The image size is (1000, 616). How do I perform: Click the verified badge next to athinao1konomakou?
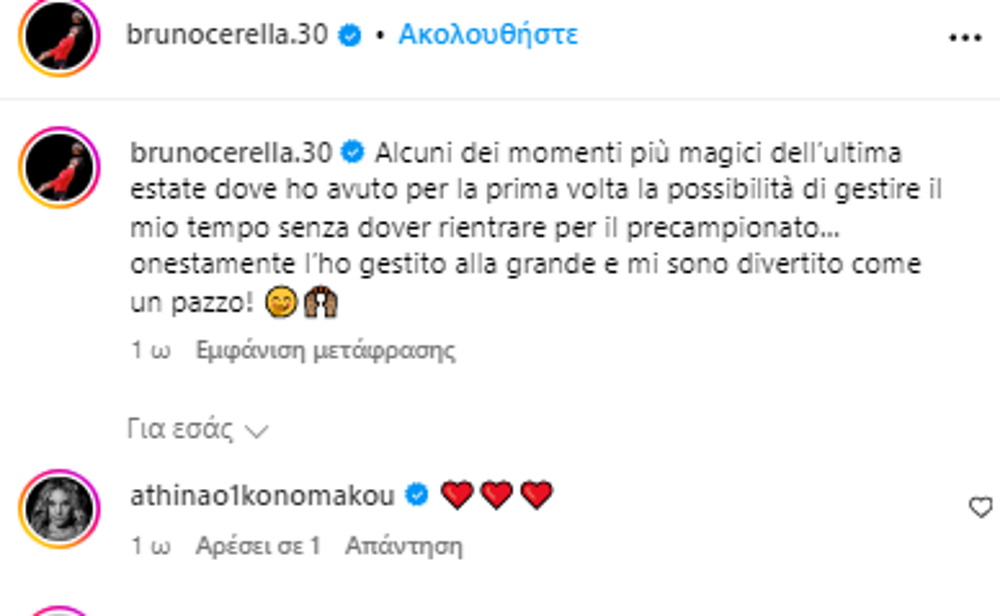coord(417,495)
